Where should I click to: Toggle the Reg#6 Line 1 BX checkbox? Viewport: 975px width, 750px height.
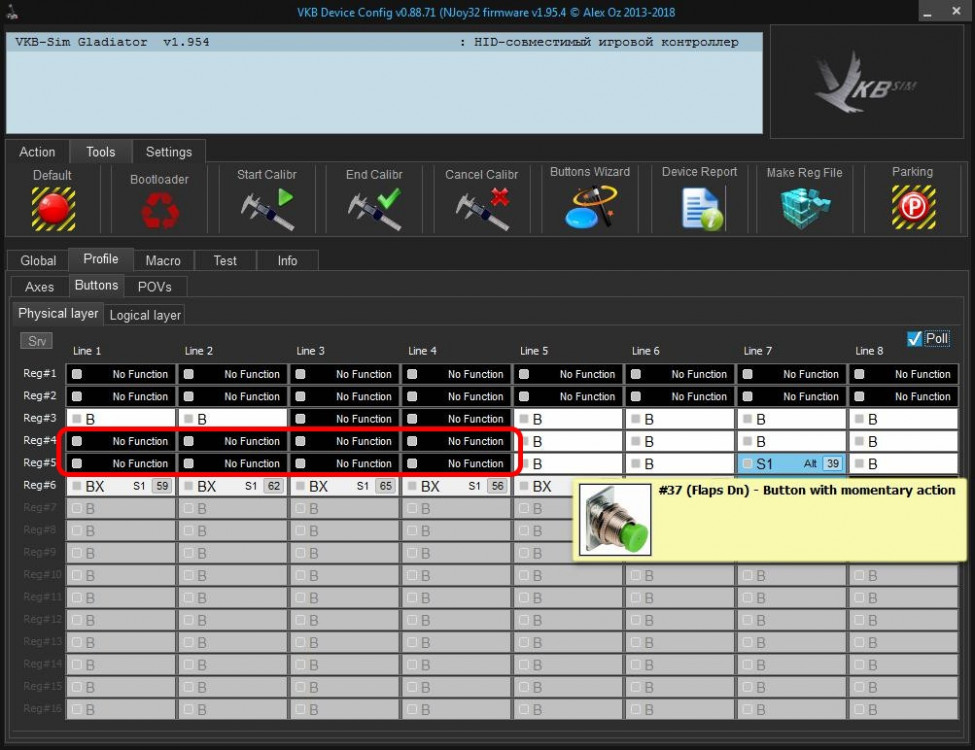(77, 486)
